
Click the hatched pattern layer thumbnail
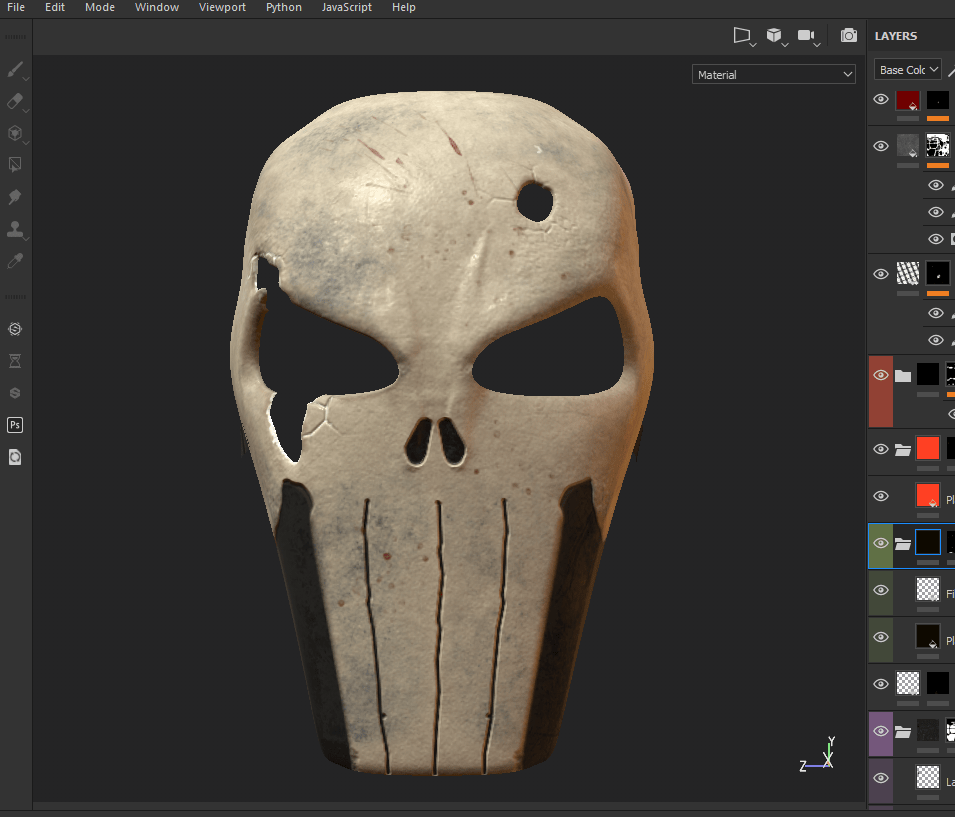point(908,272)
